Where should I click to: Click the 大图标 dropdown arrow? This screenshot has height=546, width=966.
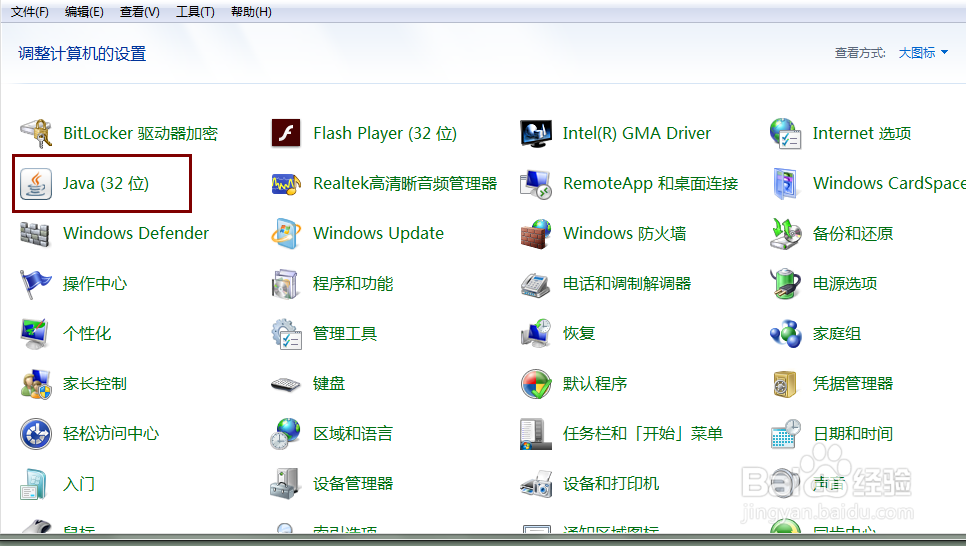944,53
